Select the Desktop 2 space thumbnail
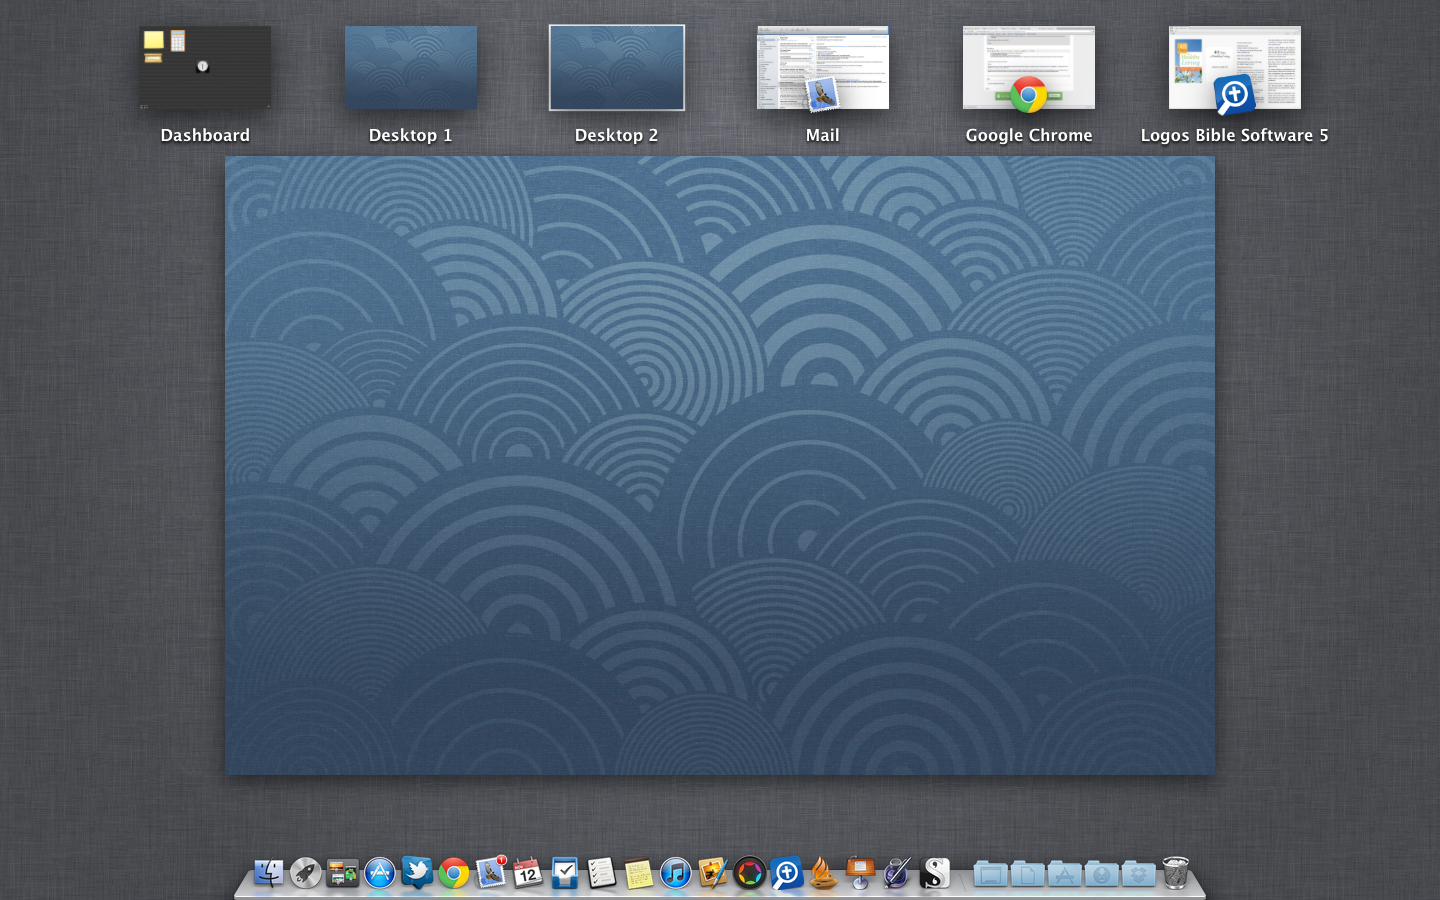This screenshot has height=900, width=1440. (617, 68)
